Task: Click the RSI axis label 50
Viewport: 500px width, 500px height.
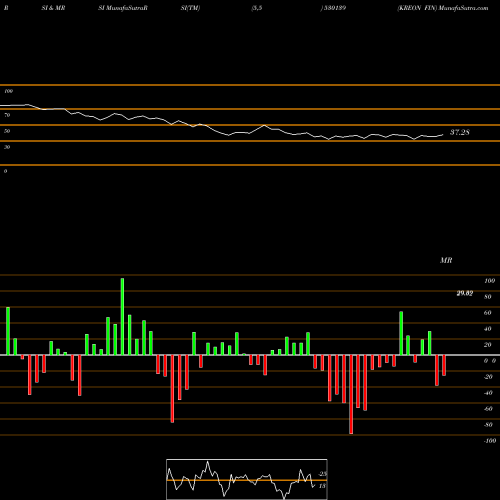Action: (x=7, y=131)
